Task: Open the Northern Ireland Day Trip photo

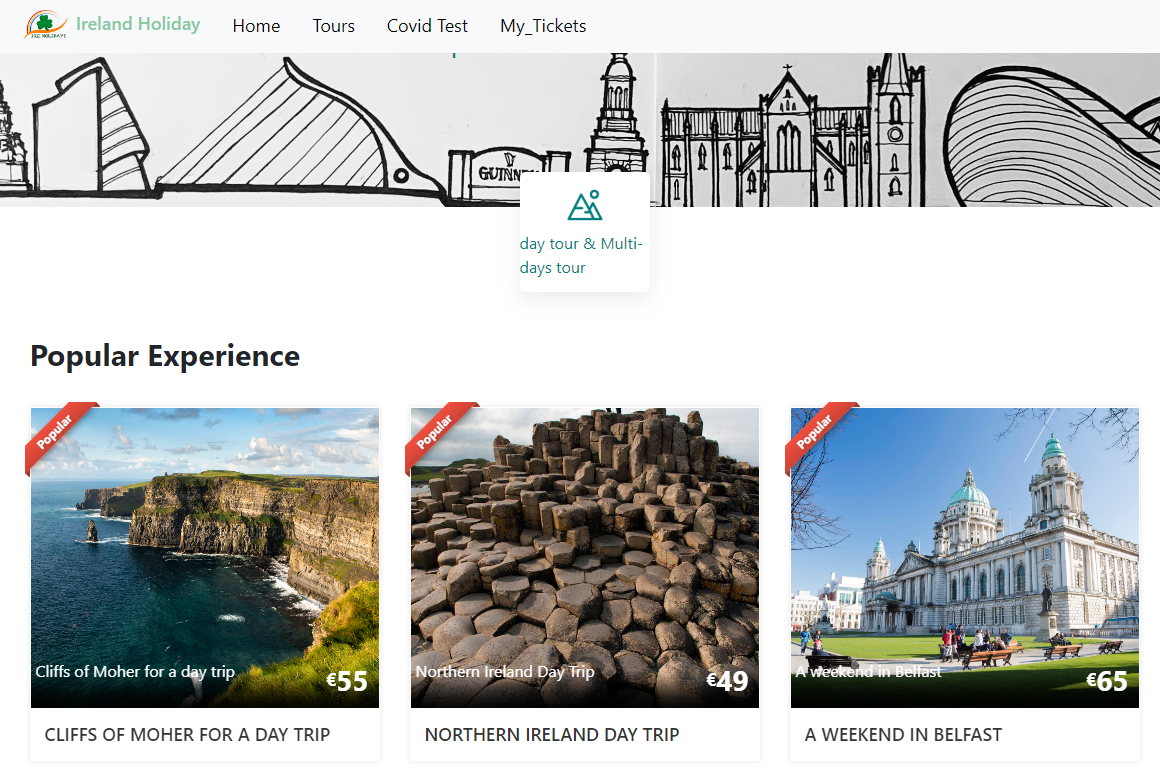Action: coord(584,558)
